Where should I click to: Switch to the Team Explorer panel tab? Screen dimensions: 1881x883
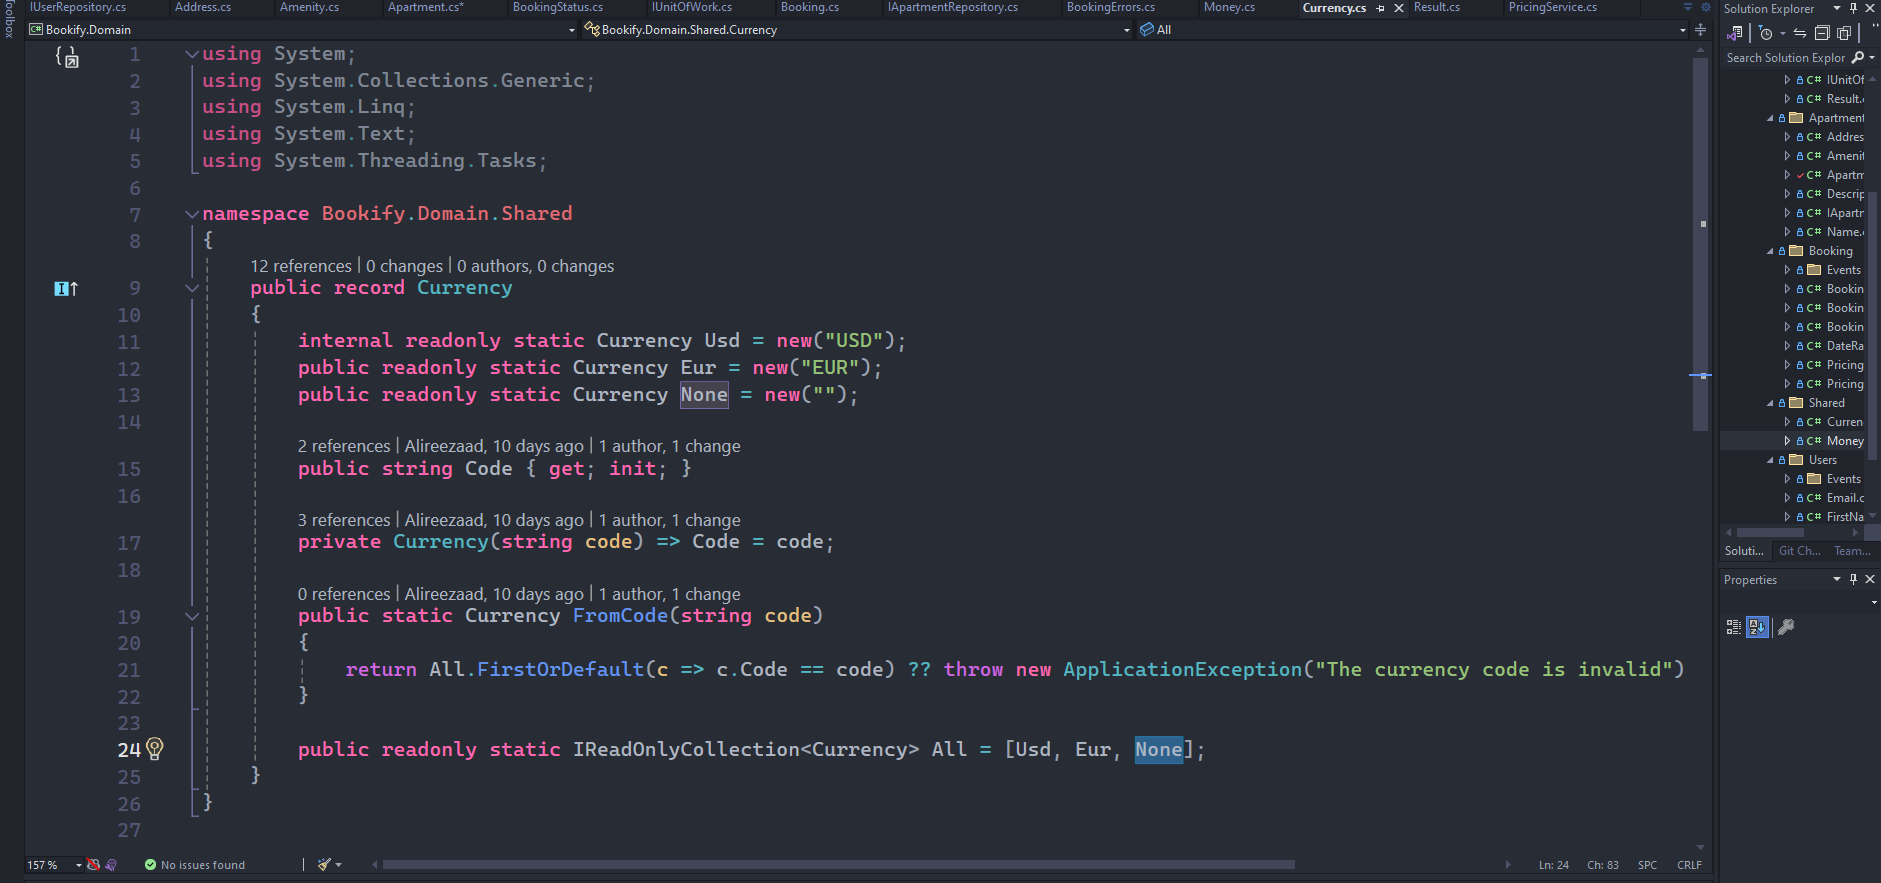[1852, 551]
